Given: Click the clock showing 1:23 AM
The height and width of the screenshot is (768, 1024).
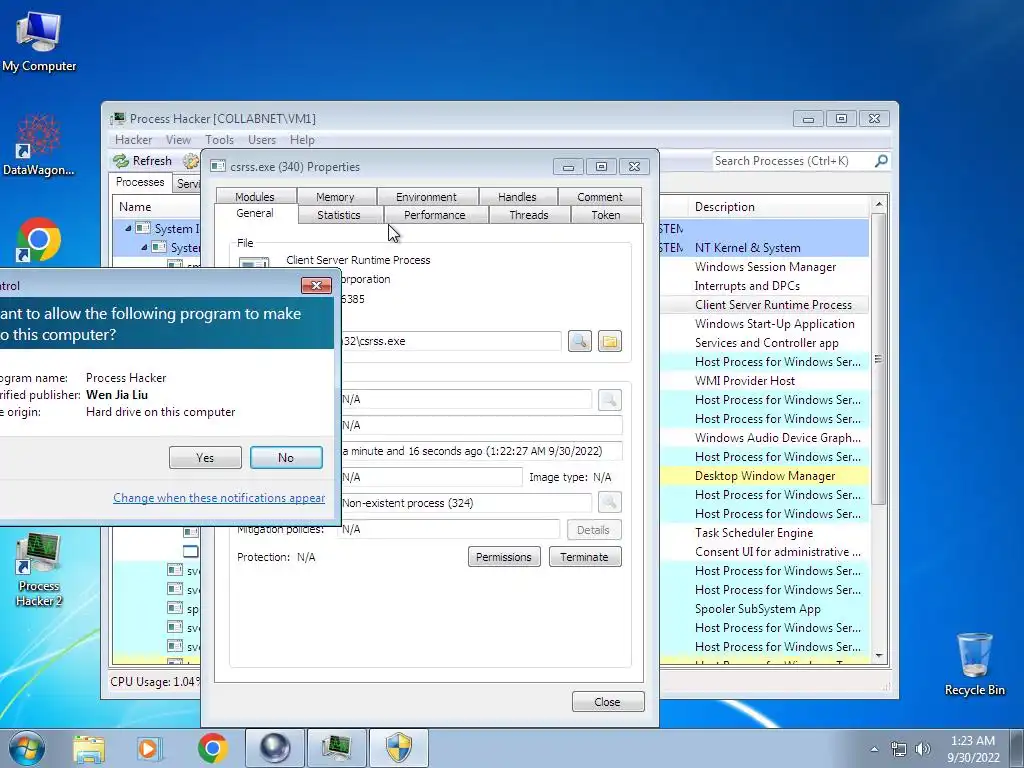Looking at the screenshot, I should pyautogui.click(x=973, y=749).
